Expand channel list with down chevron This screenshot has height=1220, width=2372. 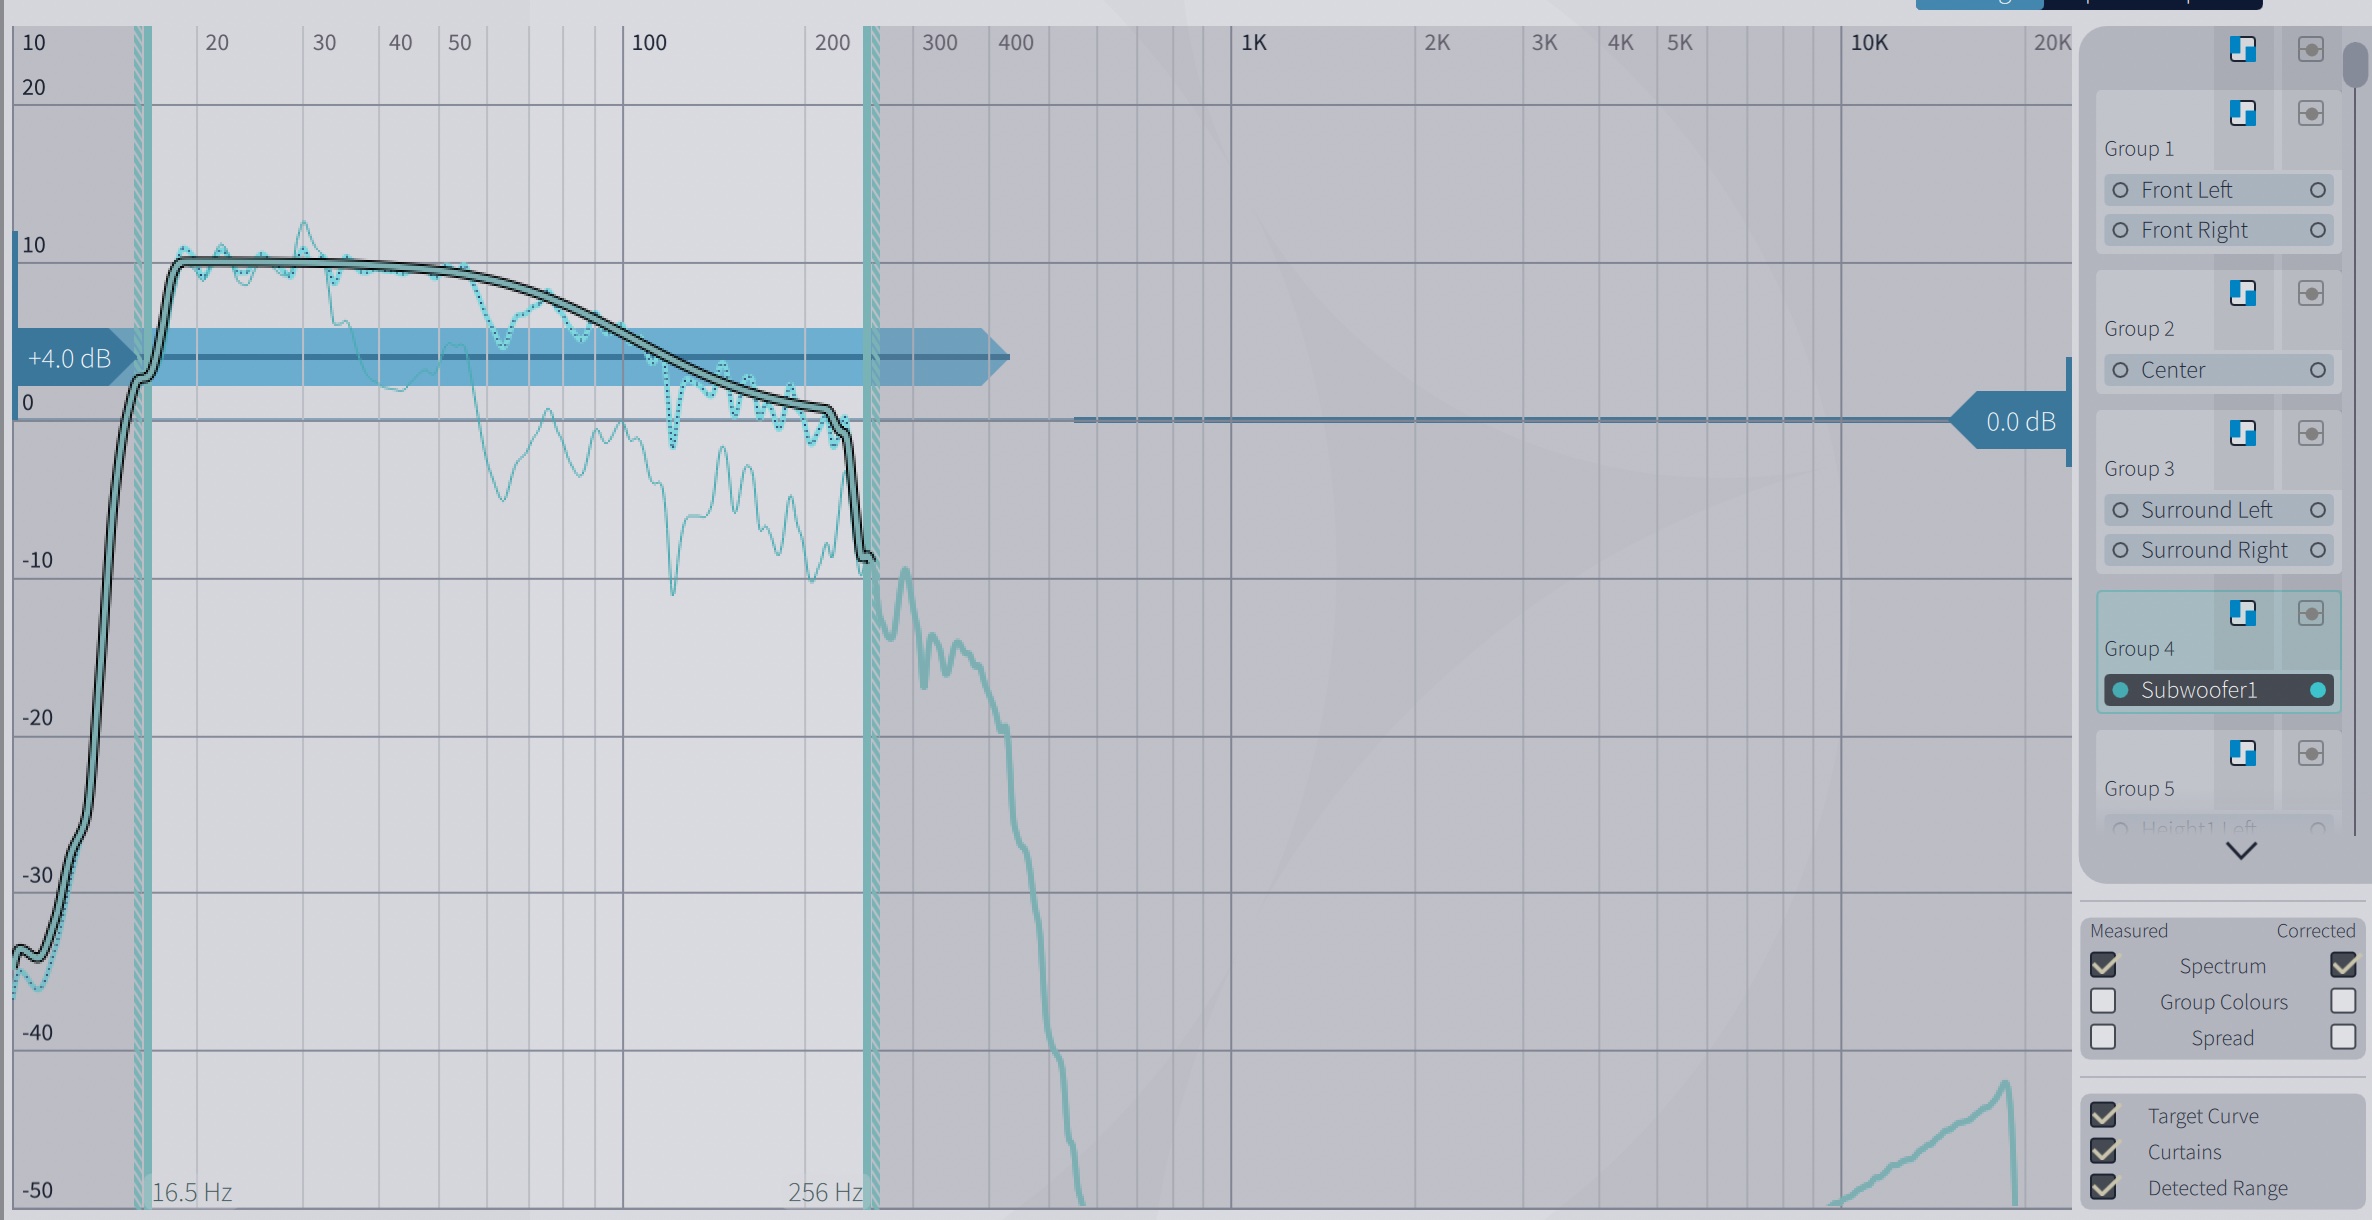point(2241,851)
